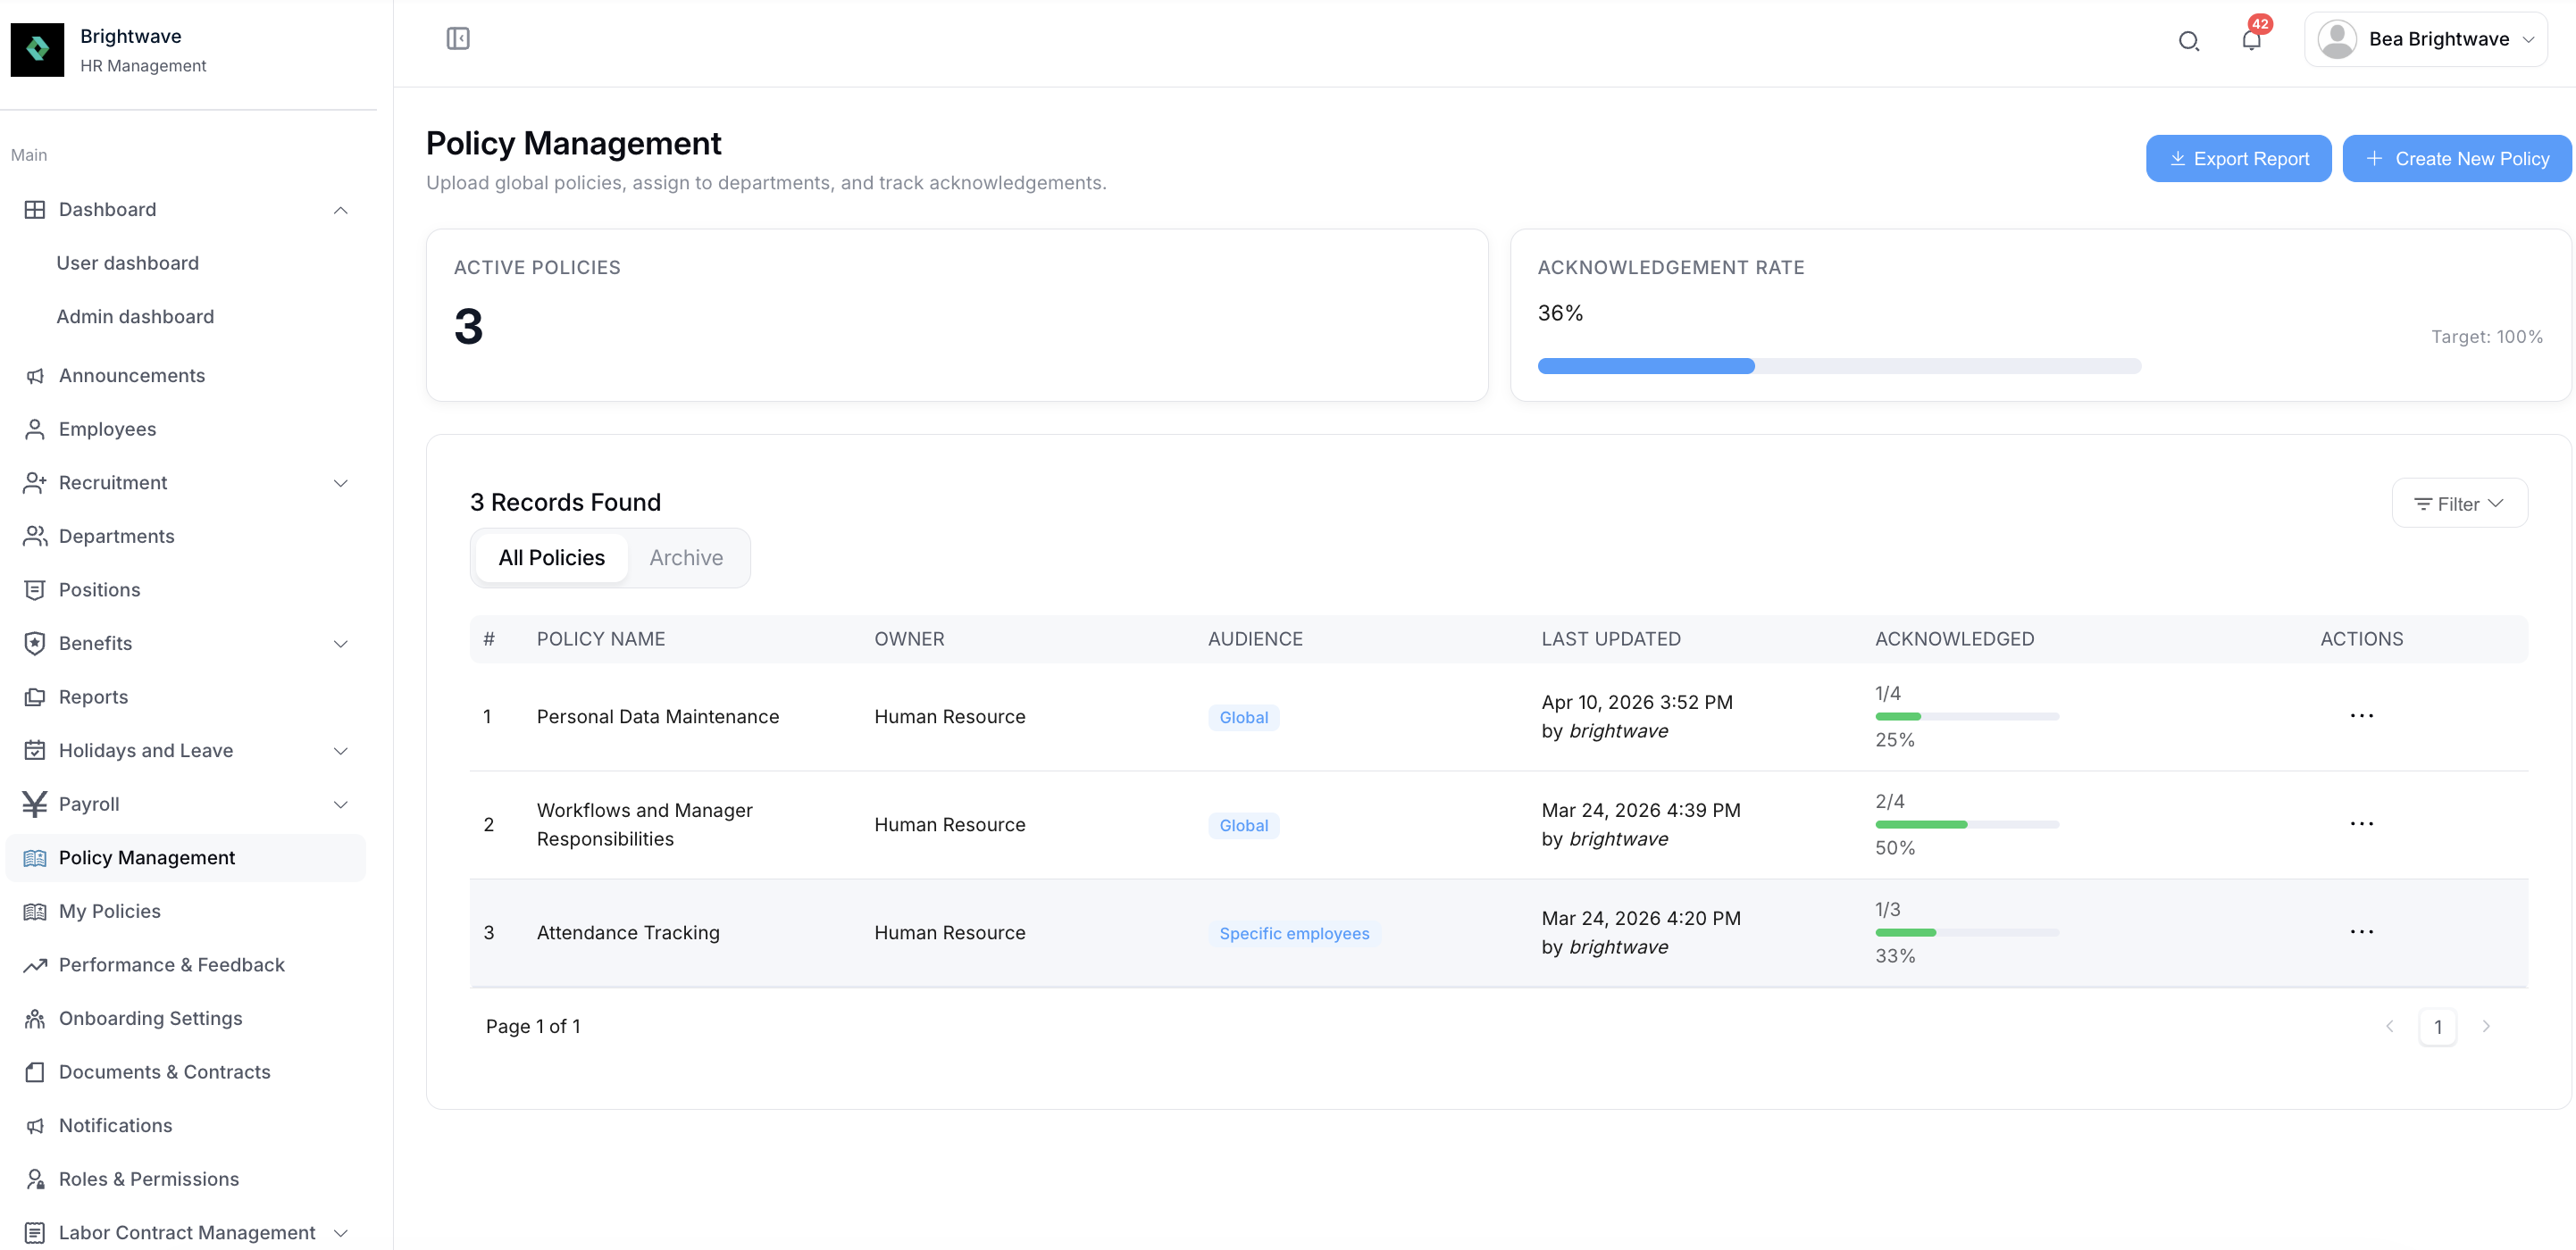Expand the Recruitment submenu
The image size is (2576, 1250).
click(340, 483)
